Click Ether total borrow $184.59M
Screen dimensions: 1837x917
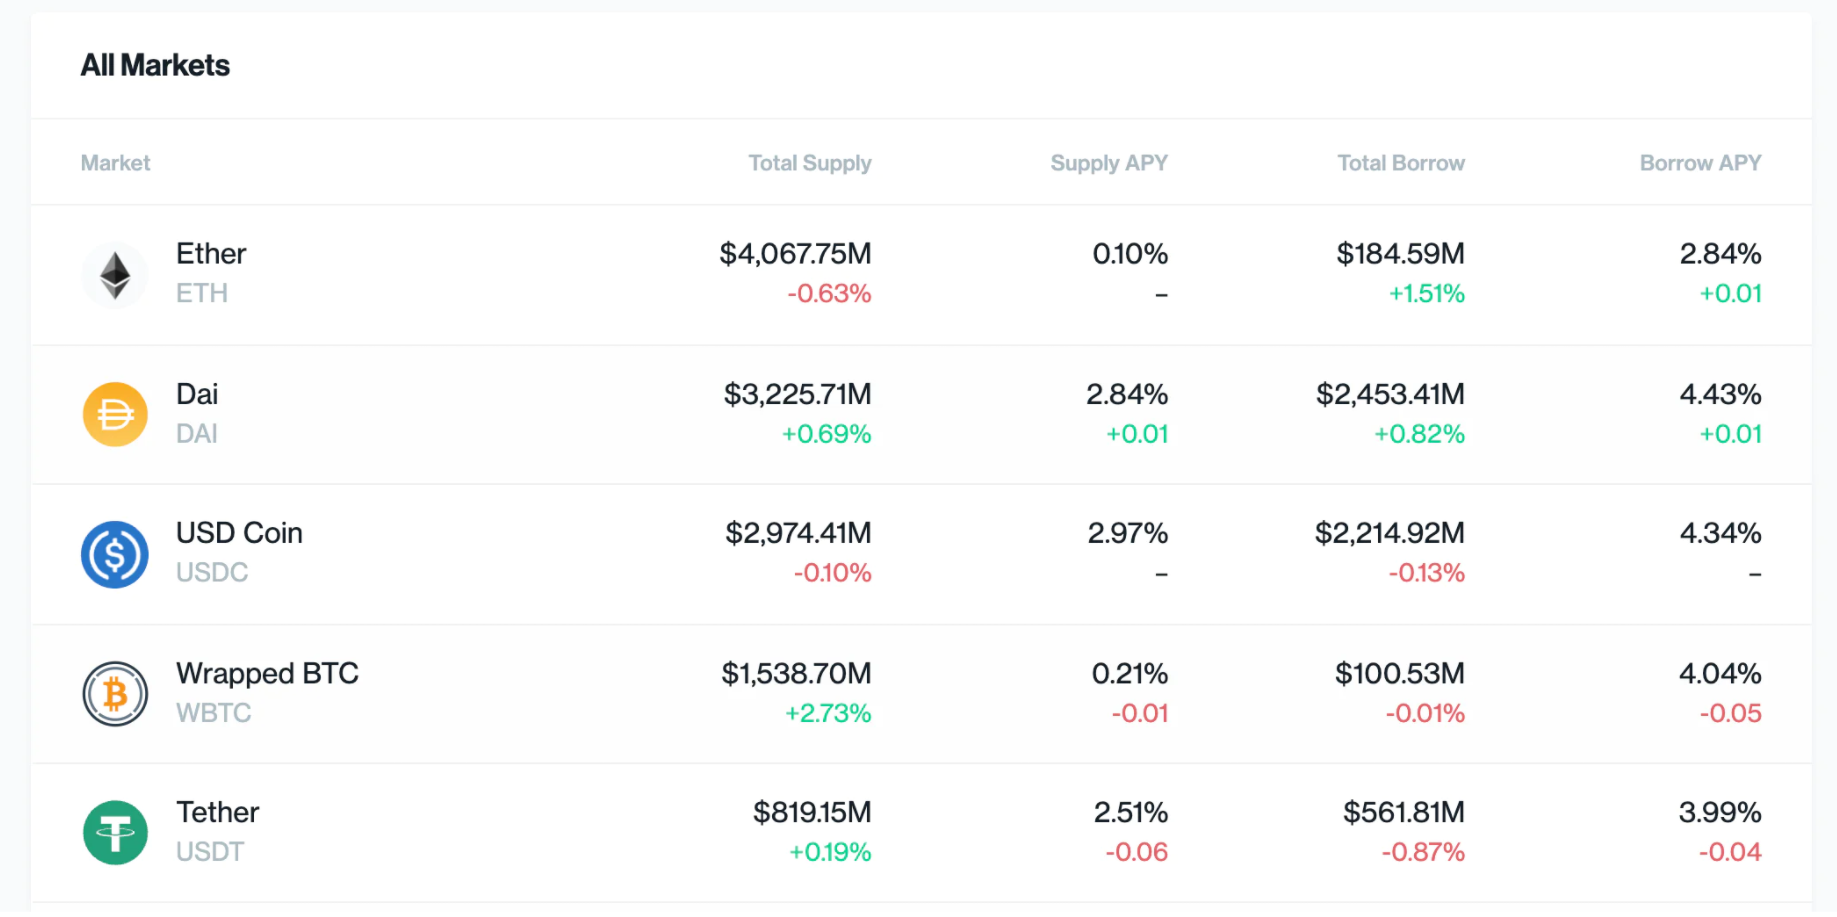pos(1400,254)
